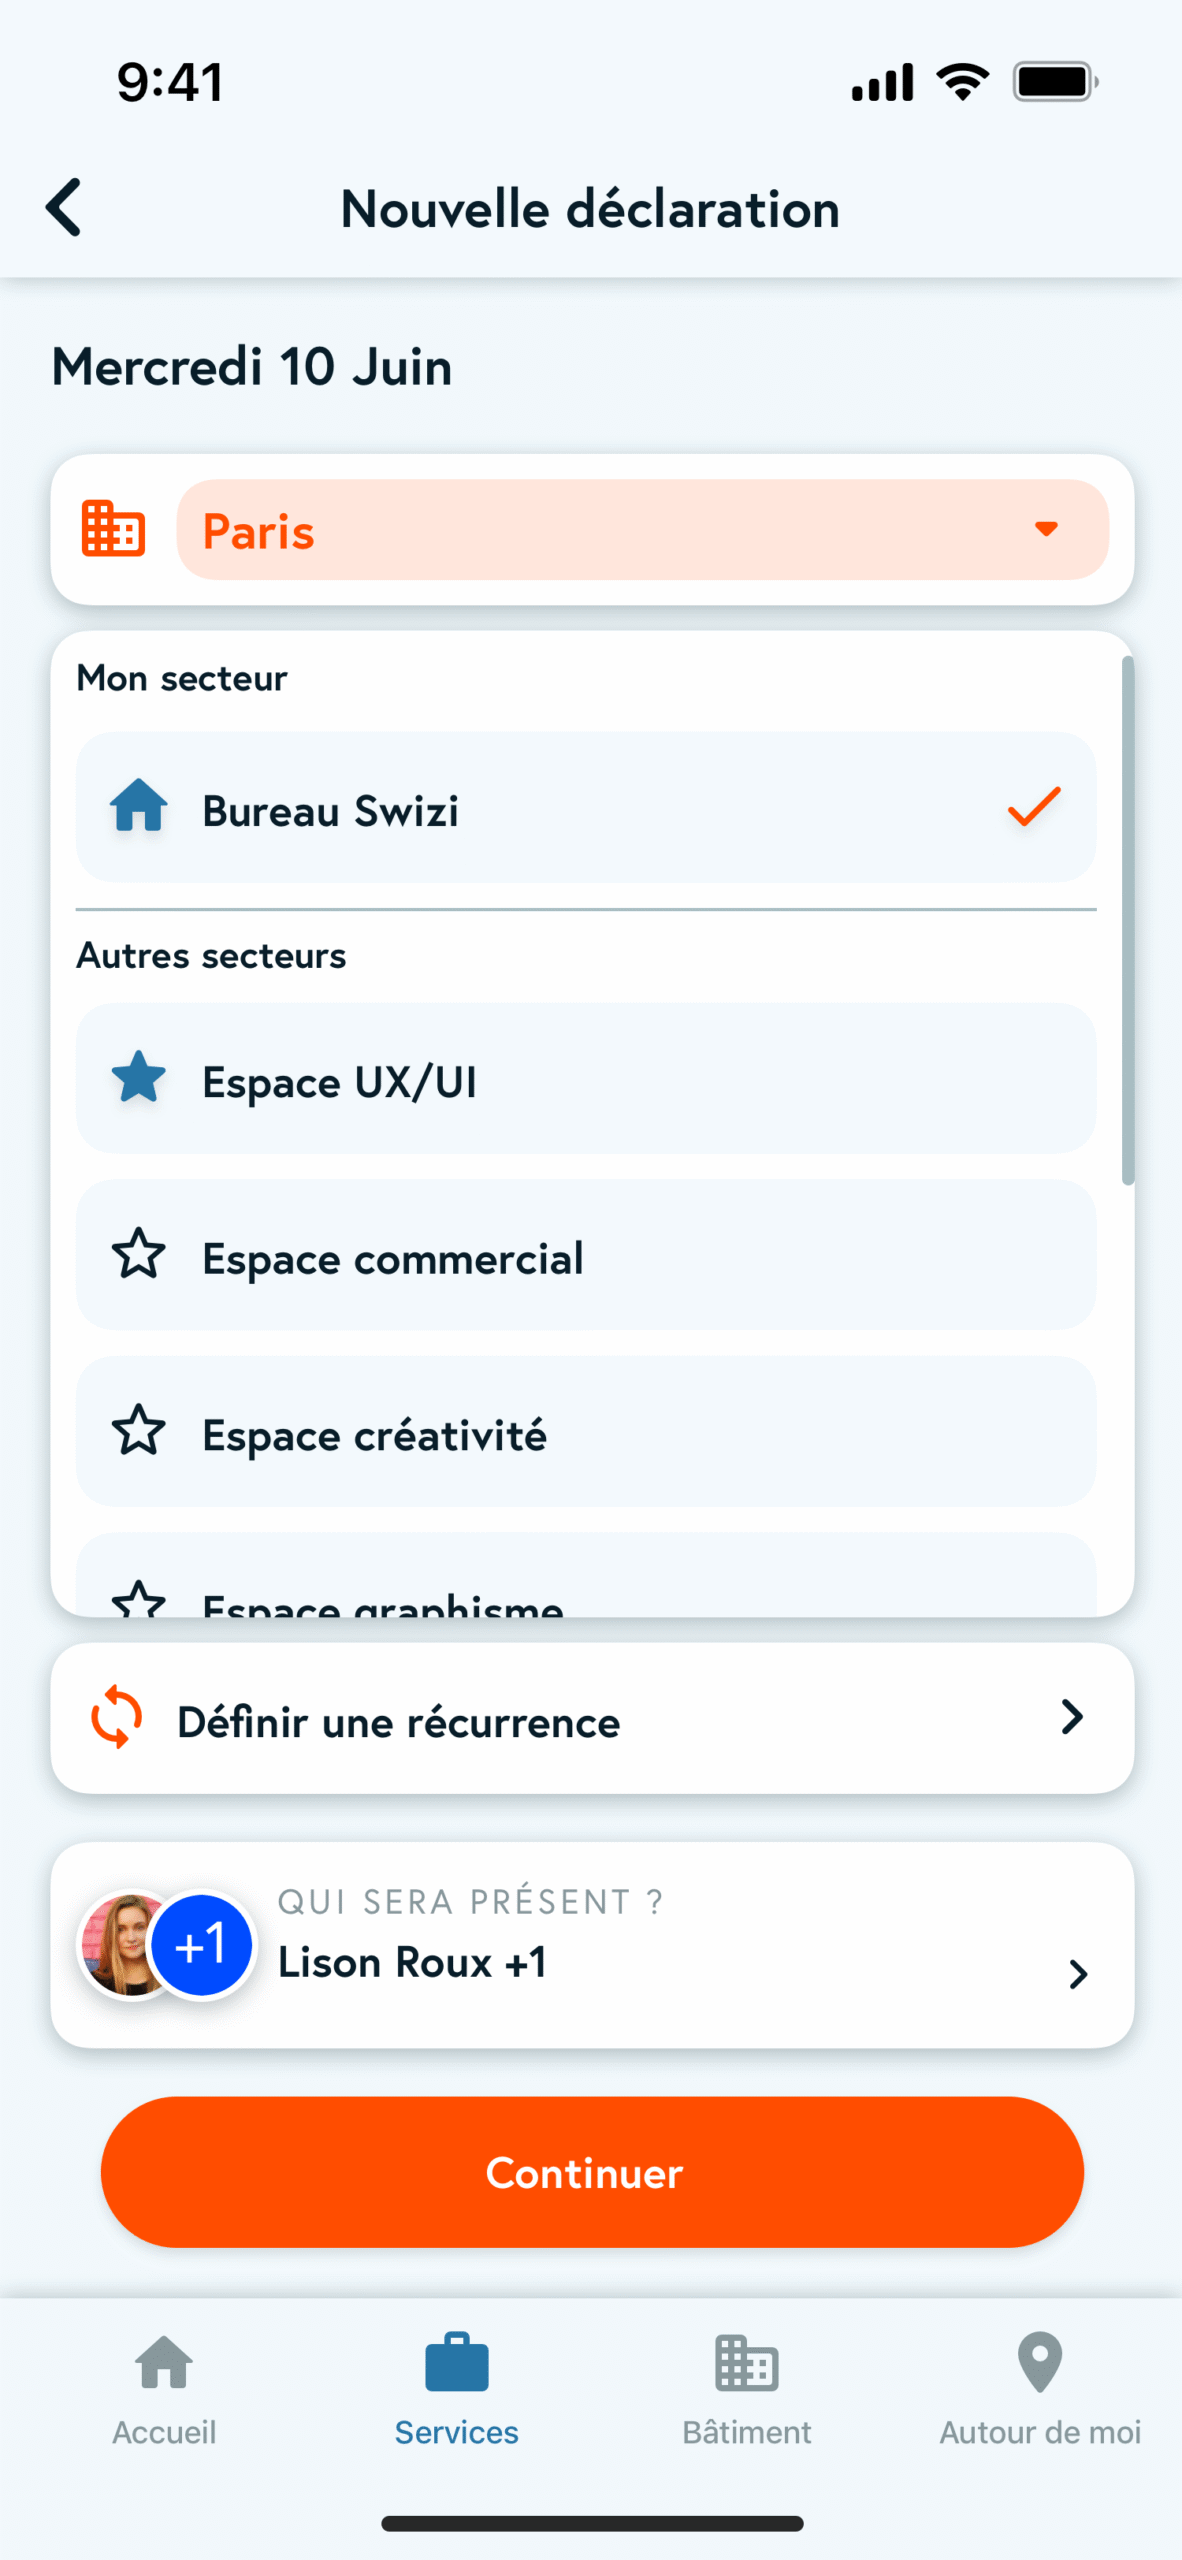Tap the Bâtiment building icon

click(747, 2362)
